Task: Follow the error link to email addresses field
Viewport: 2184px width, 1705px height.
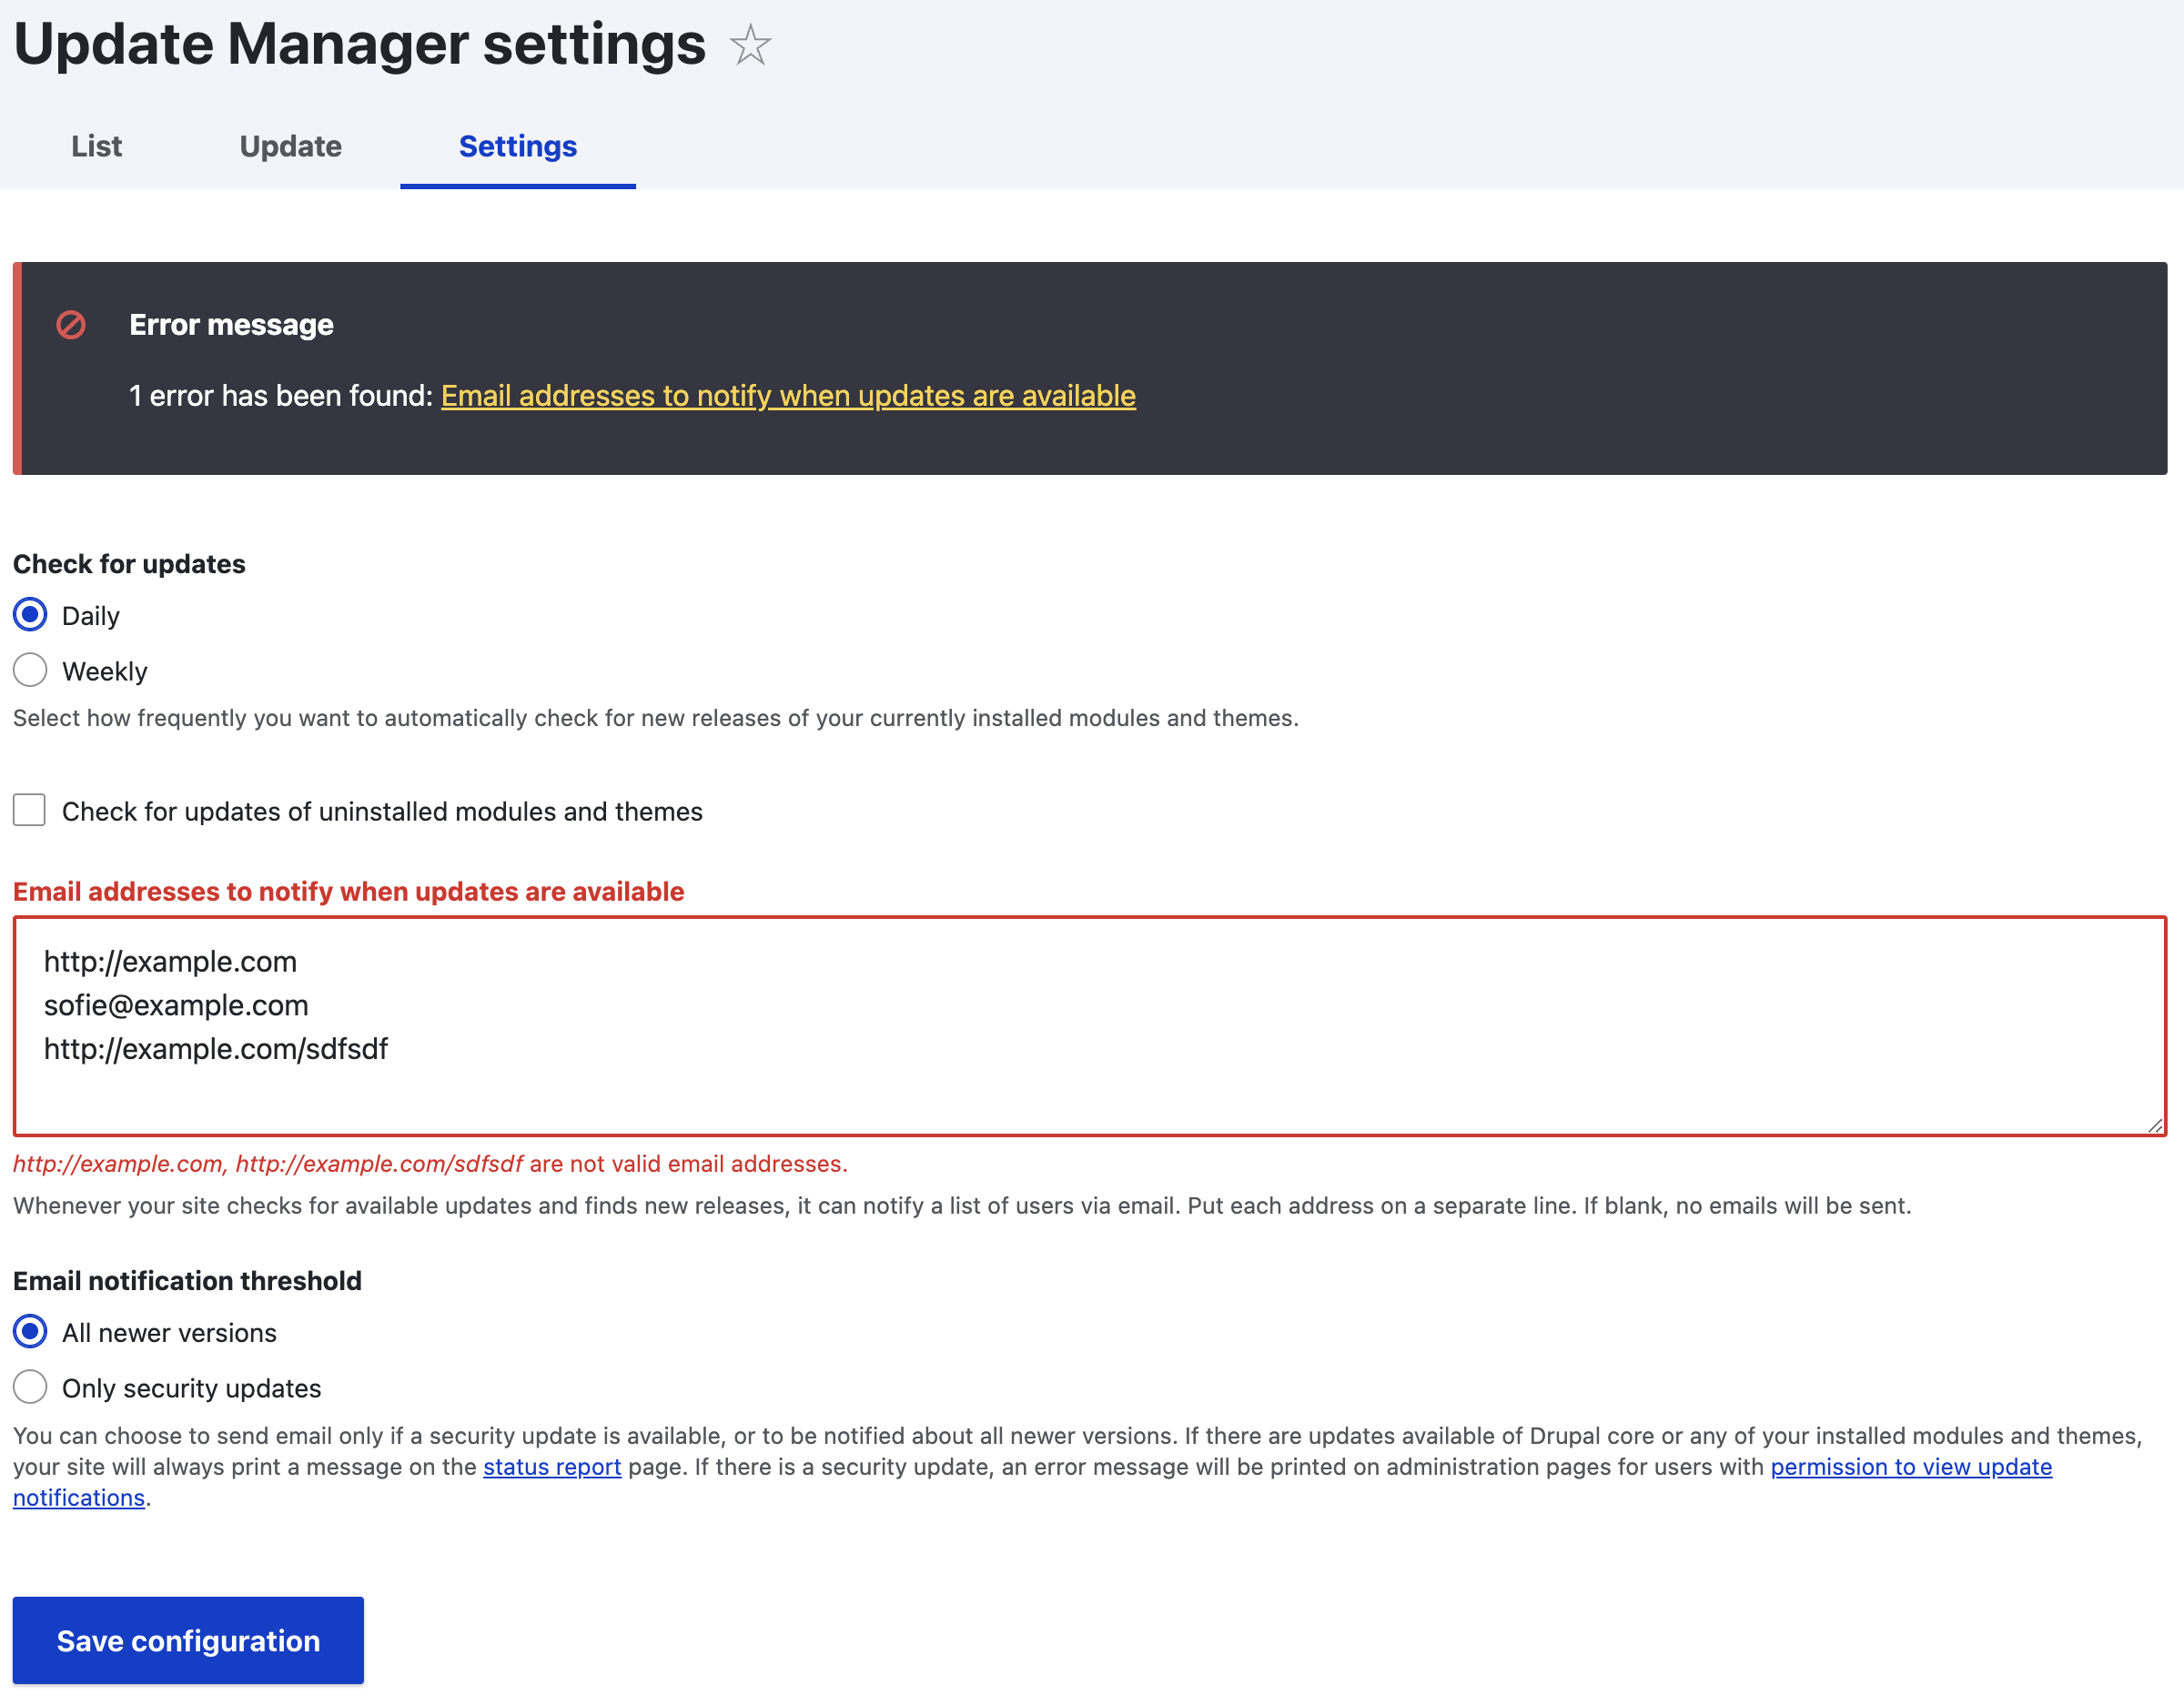Action: pyautogui.click(x=788, y=396)
